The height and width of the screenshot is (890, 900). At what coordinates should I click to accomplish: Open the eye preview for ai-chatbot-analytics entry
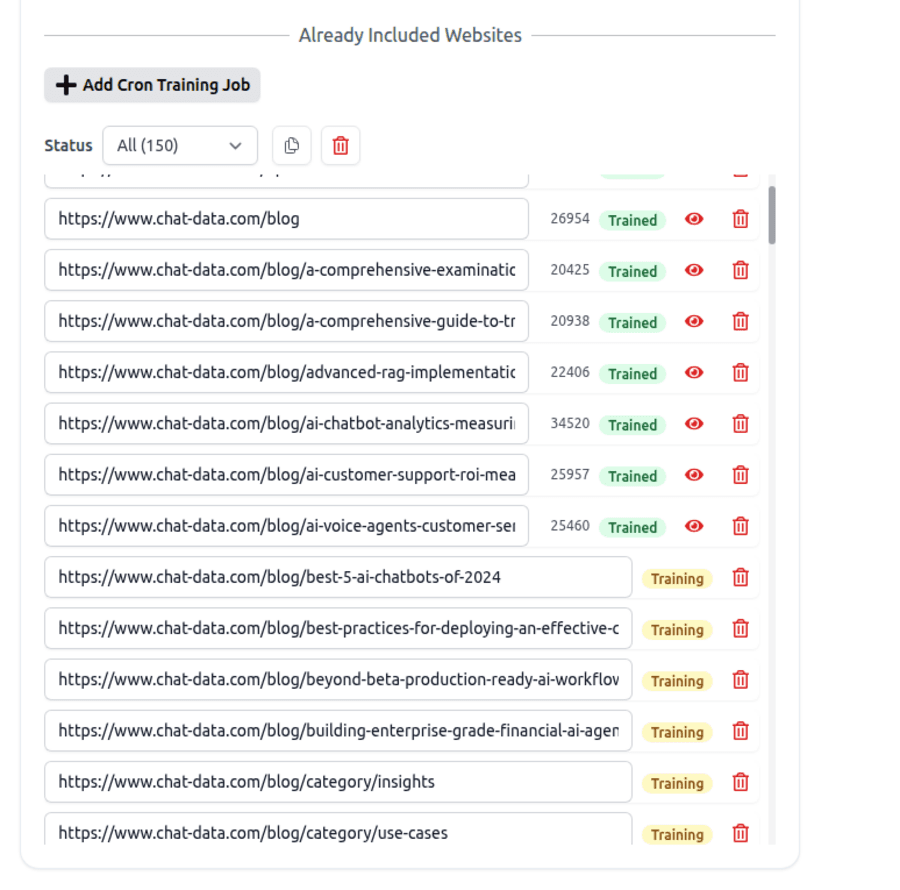coord(693,423)
